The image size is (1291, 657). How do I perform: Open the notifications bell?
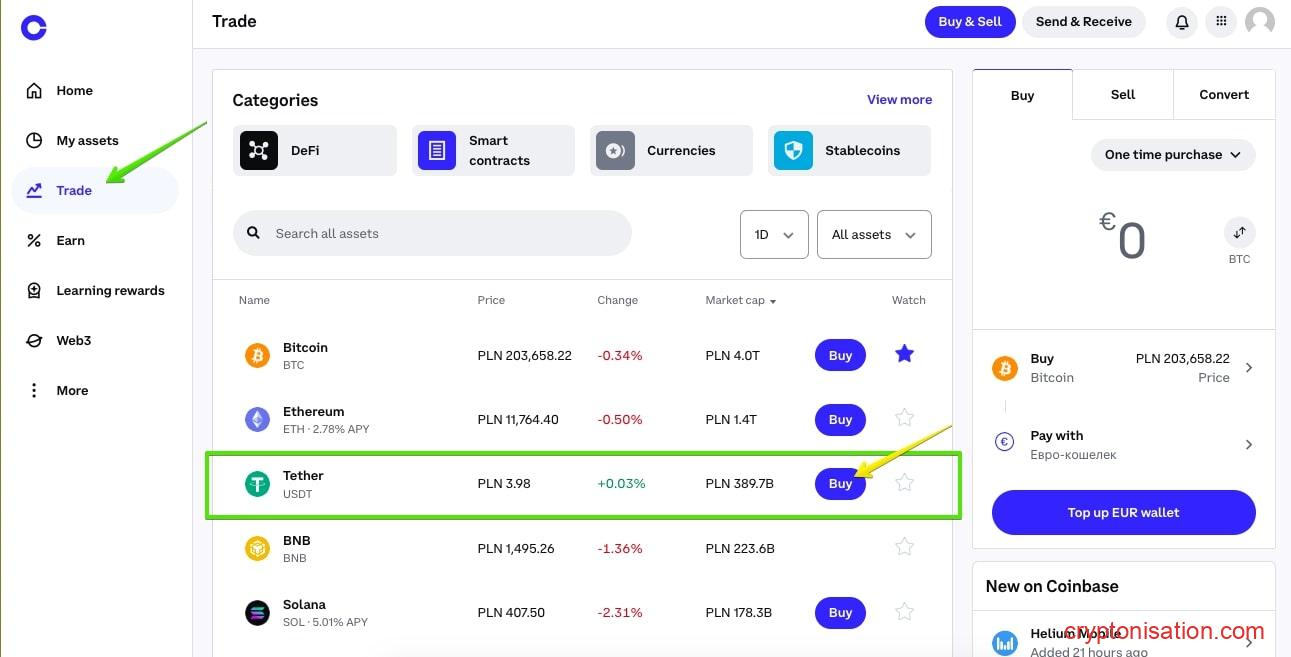point(1181,21)
